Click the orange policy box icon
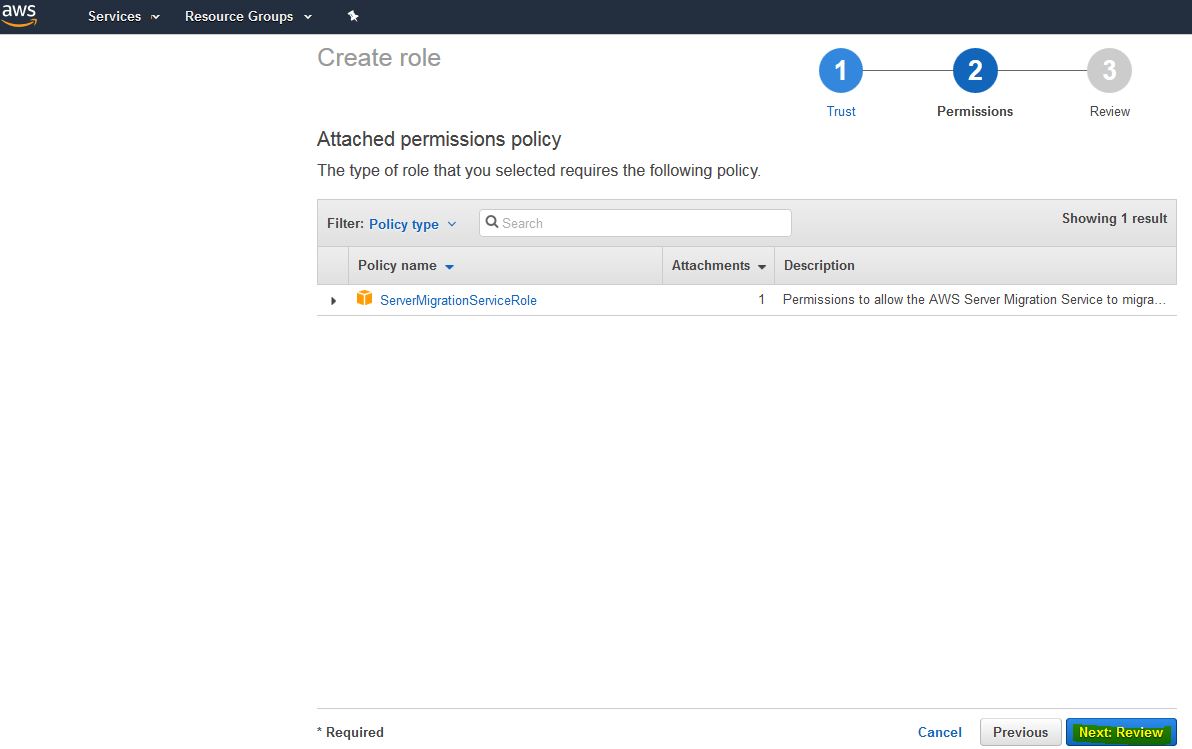 364,299
